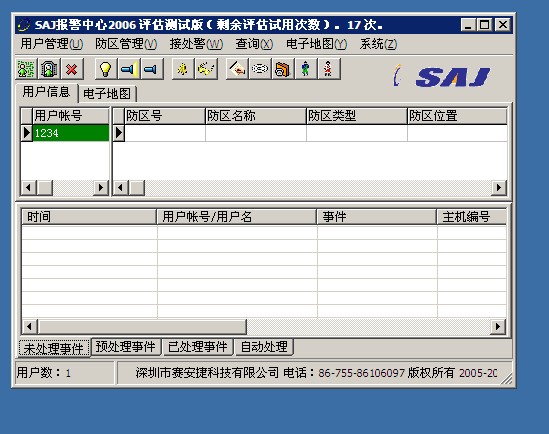Screen dimensions: 549x434
Task: Open the 查询(X) menu
Action: pyautogui.click(x=254, y=44)
